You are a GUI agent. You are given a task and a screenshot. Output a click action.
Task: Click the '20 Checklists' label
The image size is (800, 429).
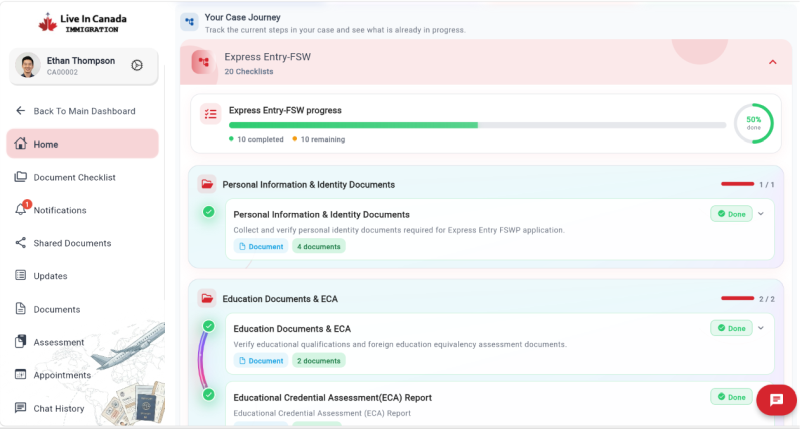[x=248, y=71]
